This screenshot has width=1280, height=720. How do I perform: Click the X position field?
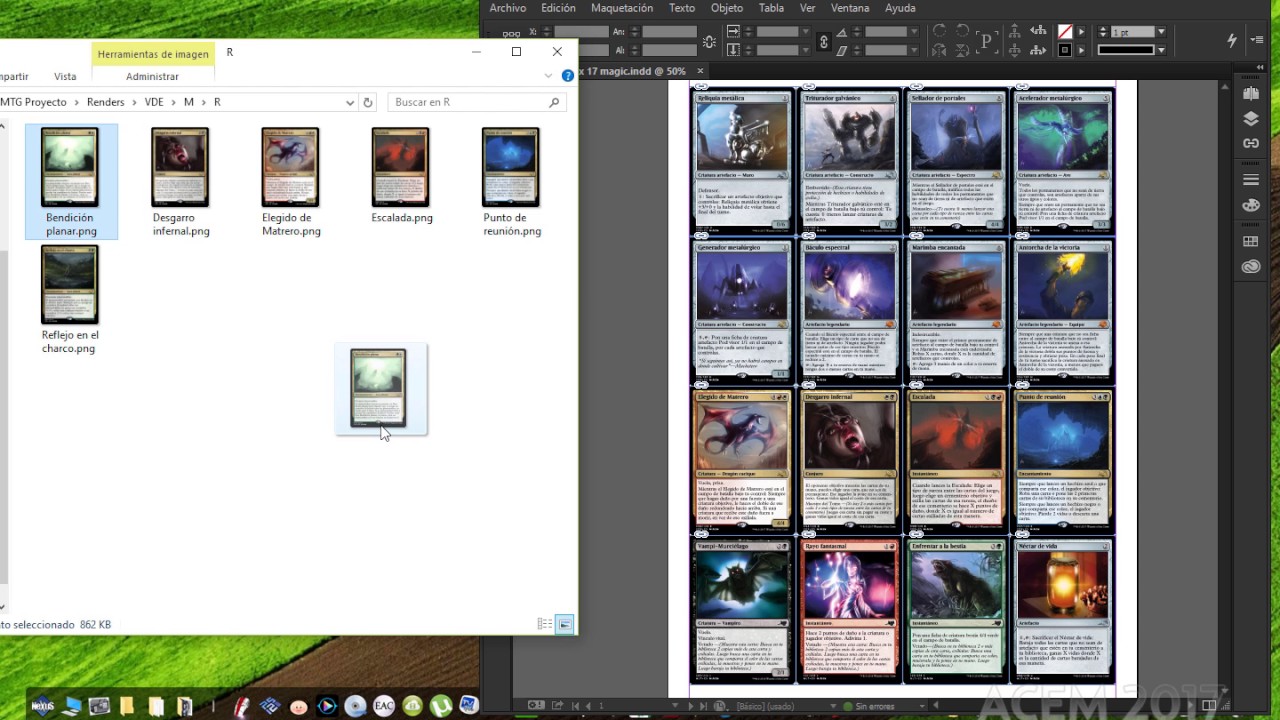(x=581, y=31)
